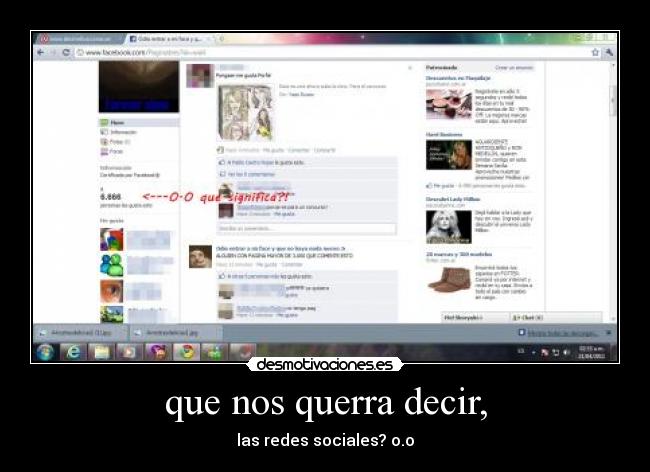Viewport: 650px width, 472px height.
Task: Click Compartir under the first post photo
Action: (x=325, y=150)
